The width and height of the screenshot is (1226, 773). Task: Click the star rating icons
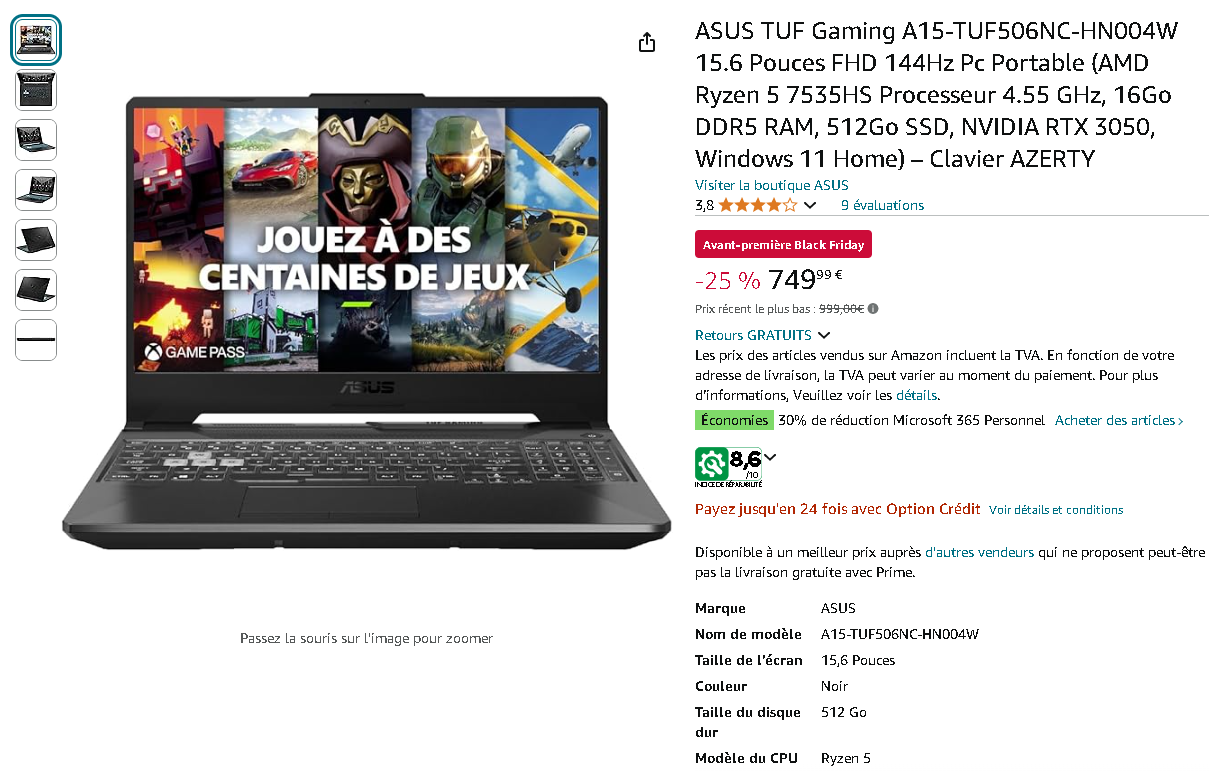coord(757,205)
